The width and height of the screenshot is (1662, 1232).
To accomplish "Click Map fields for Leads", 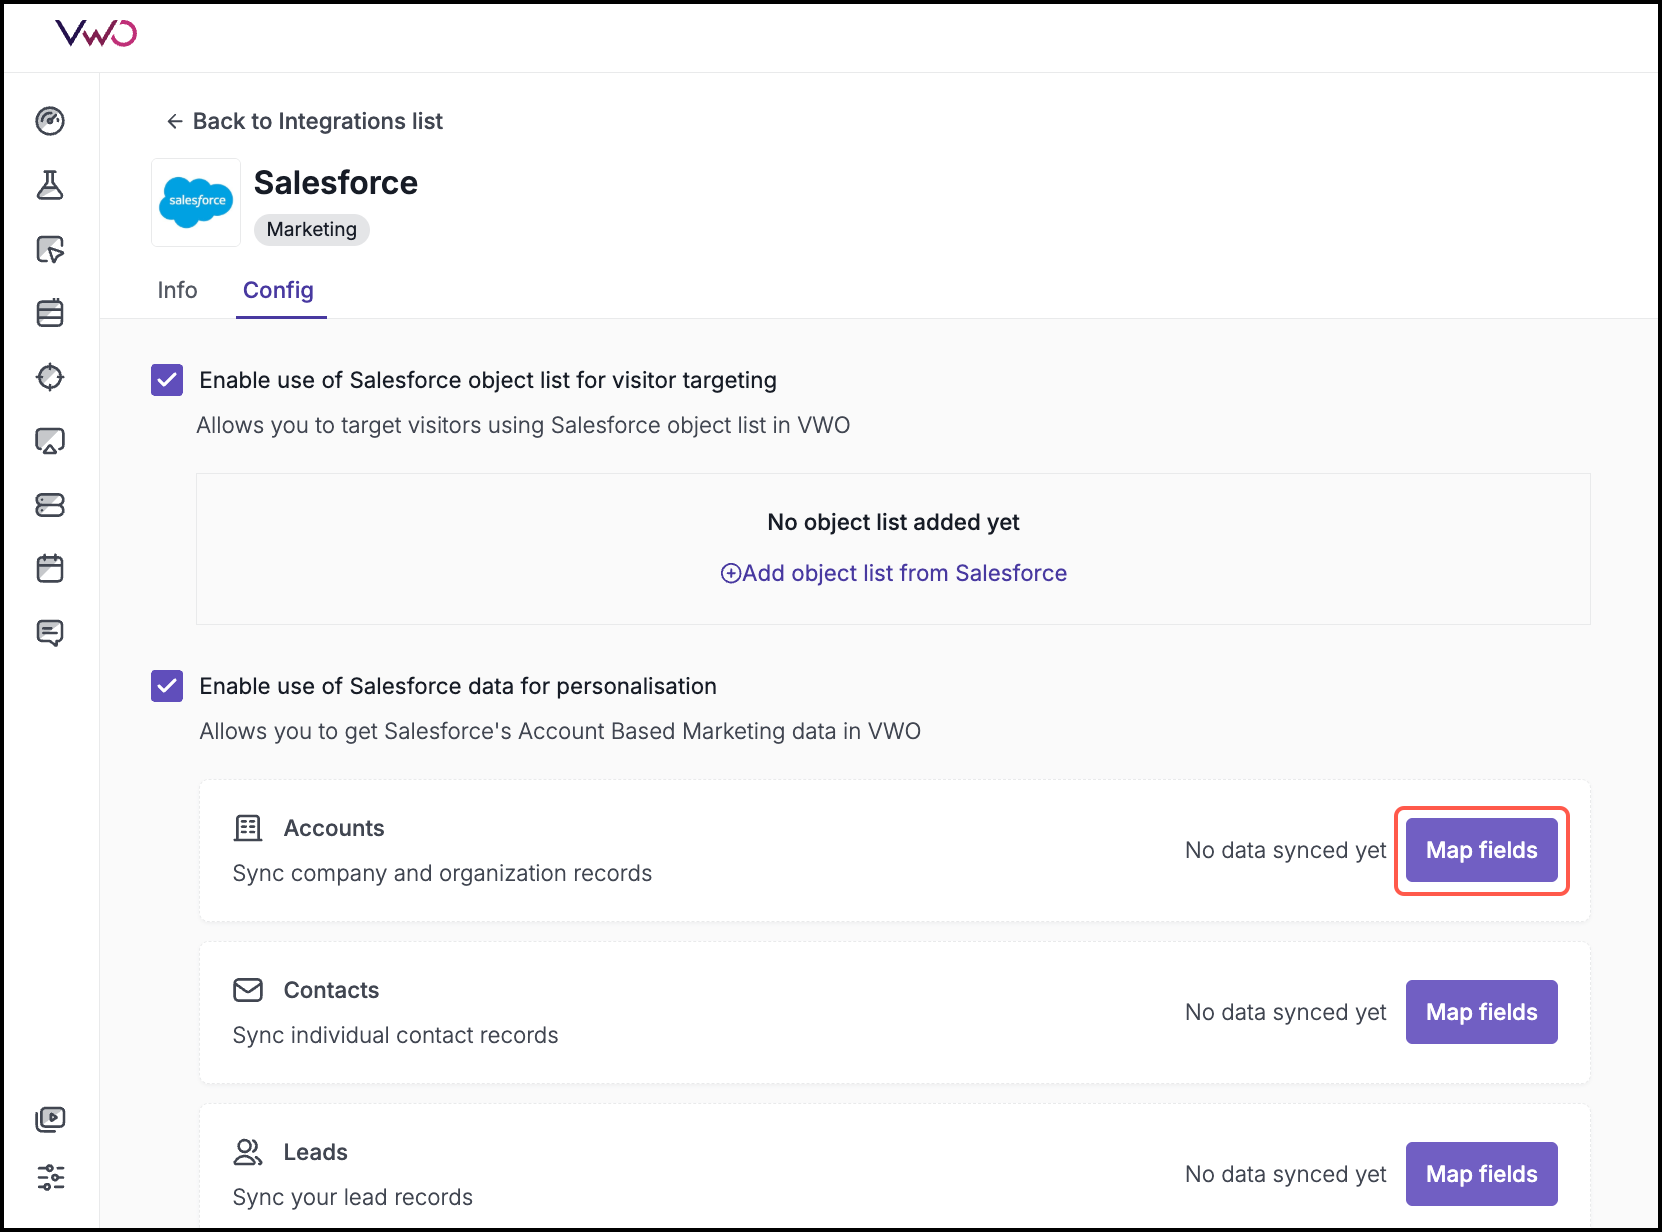I will tap(1481, 1174).
